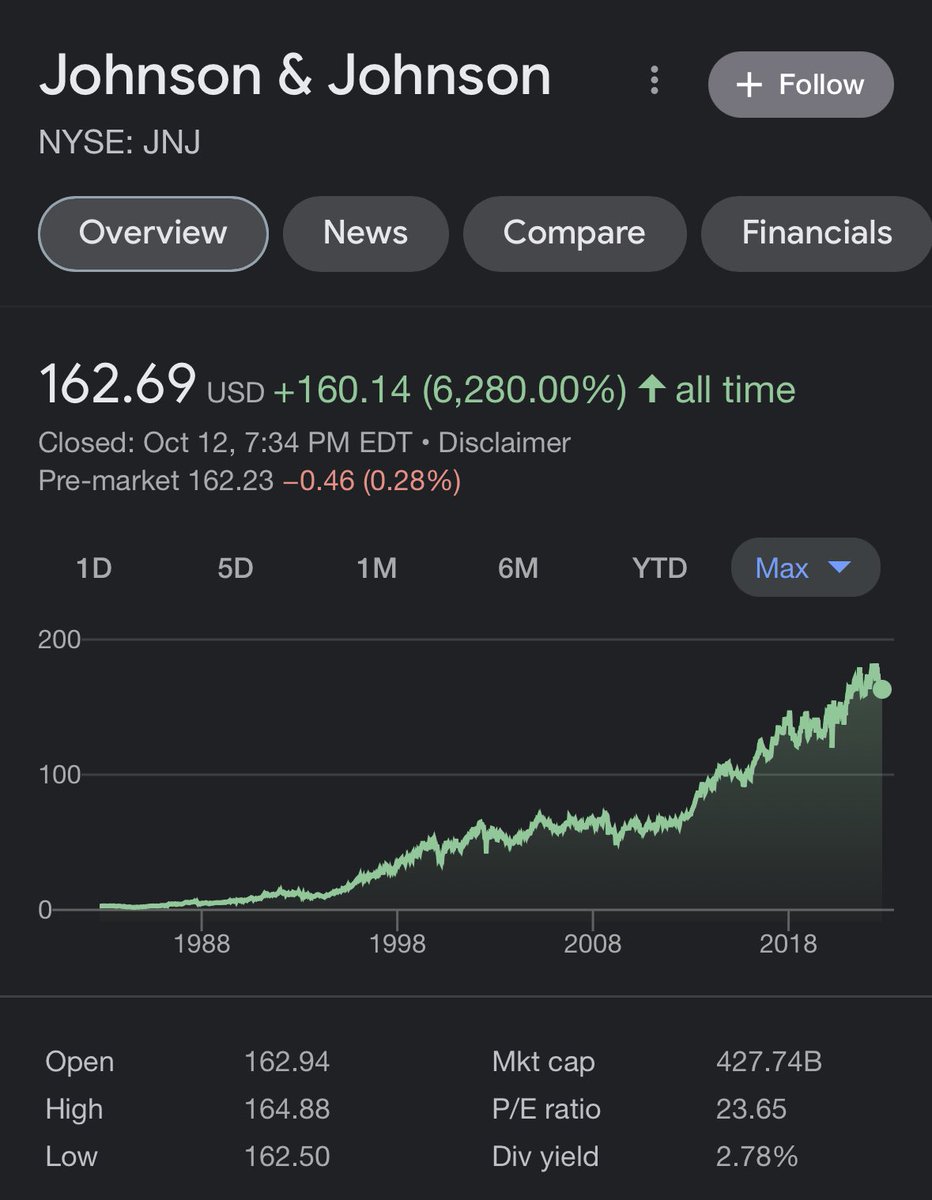This screenshot has width=932, height=1200.
Task: Click the High value 164.88
Action: (287, 1110)
